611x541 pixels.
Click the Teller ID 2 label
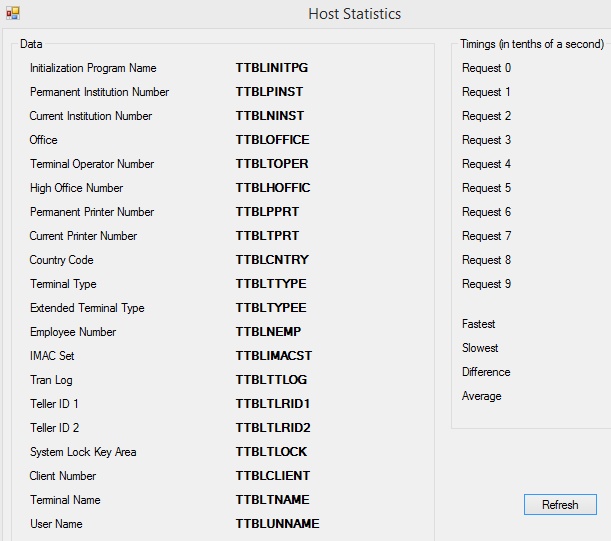[x=55, y=428]
